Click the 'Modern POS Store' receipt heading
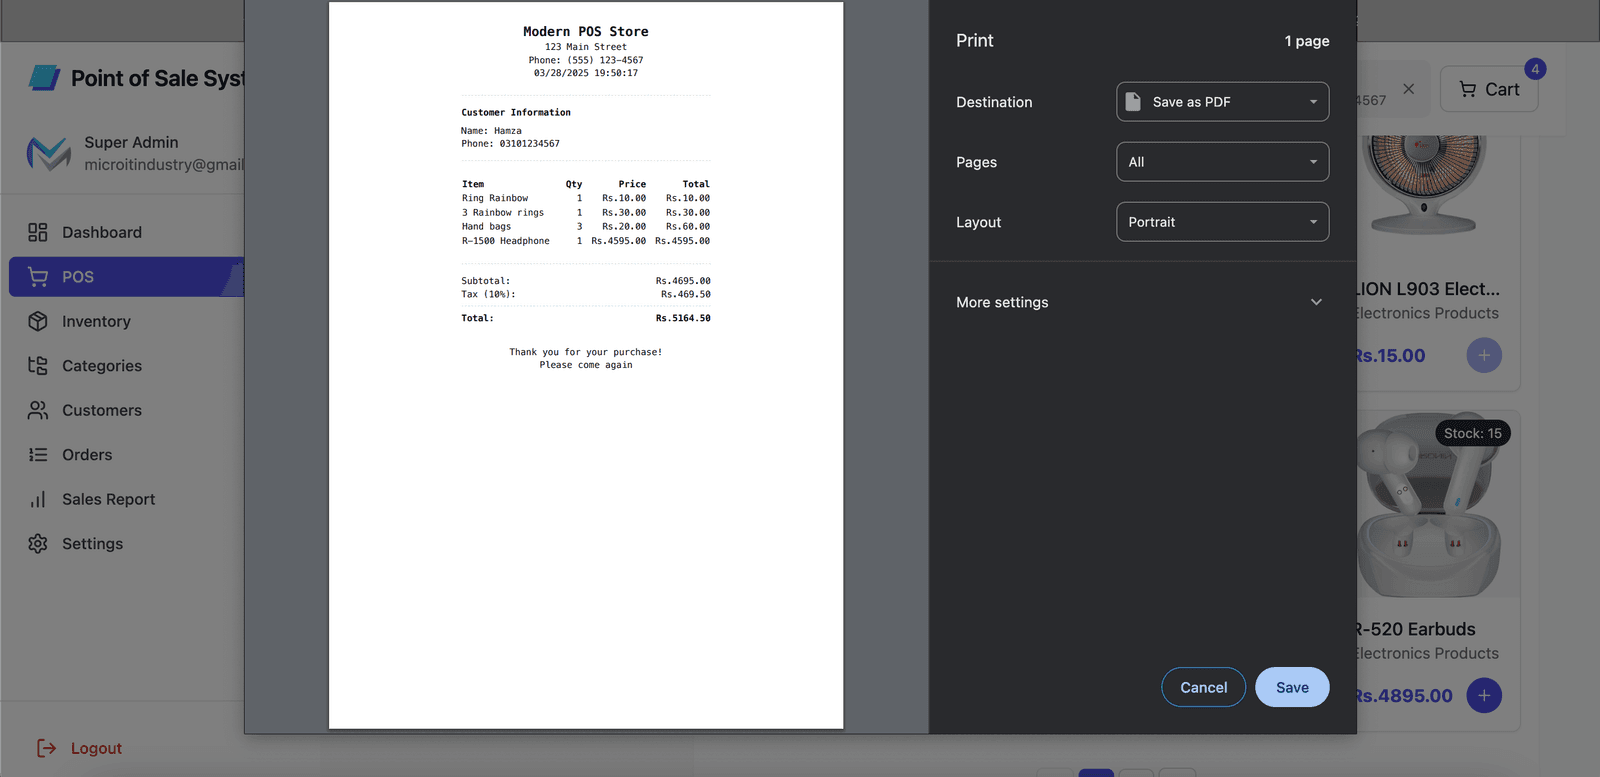The width and height of the screenshot is (1600, 777). pos(586,32)
